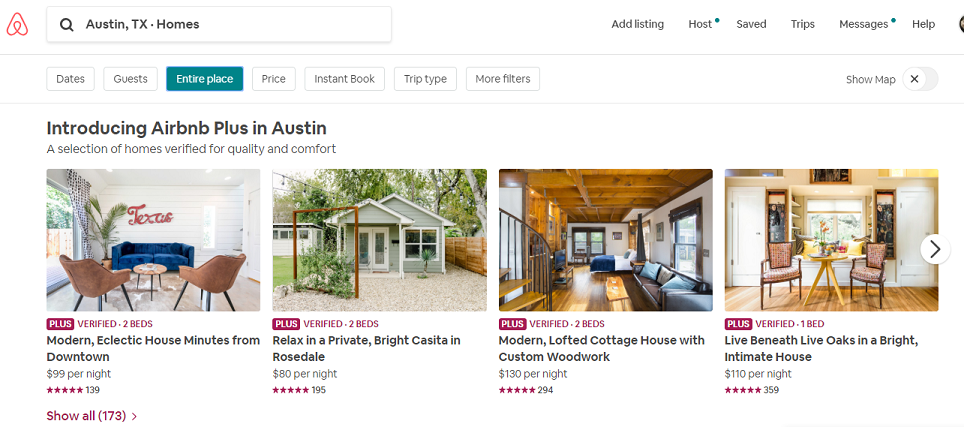Open the Lofted Cottage House photo
964x427 pixels.
point(605,240)
